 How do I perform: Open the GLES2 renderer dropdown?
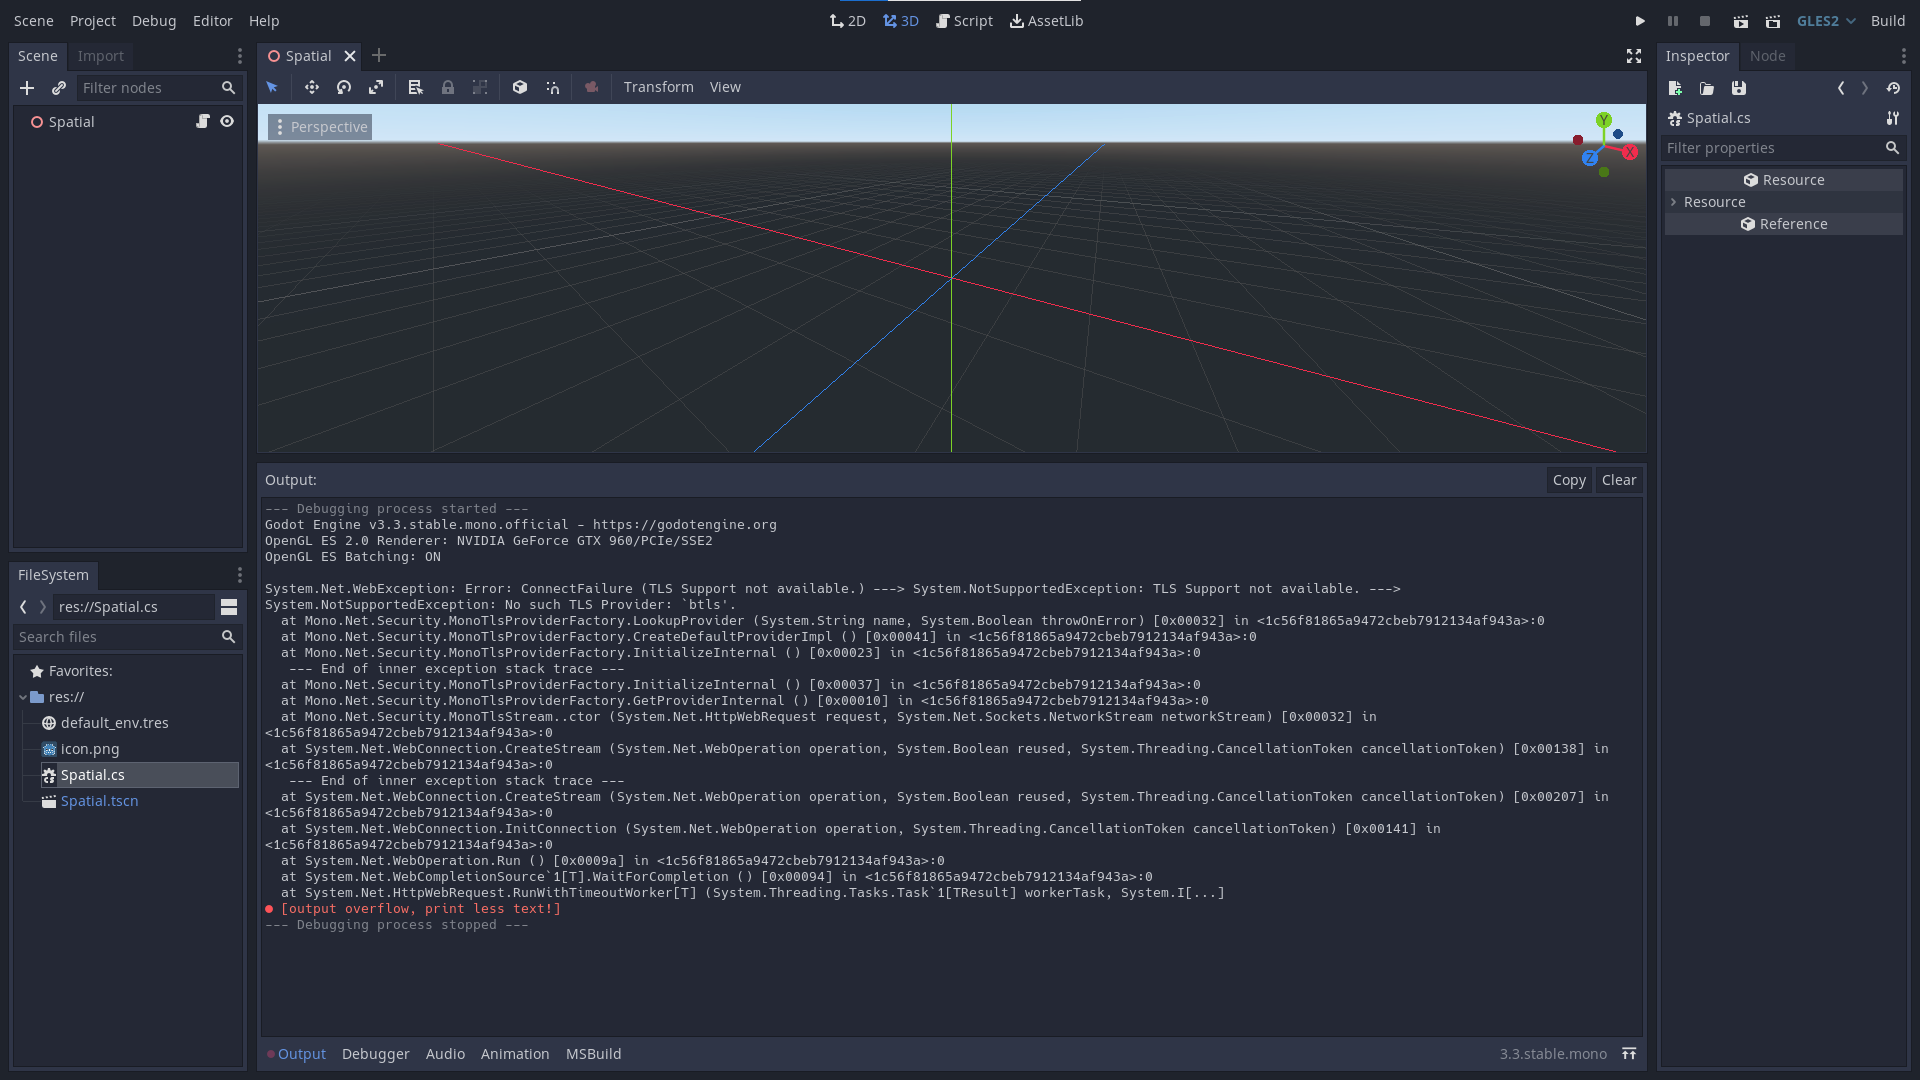click(x=1824, y=20)
